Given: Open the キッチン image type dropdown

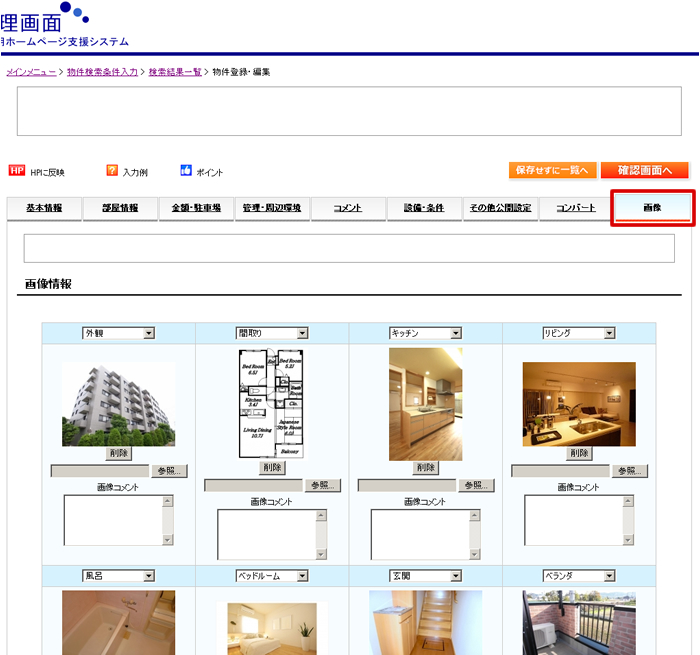Looking at the screenshot, I should [425, 333].
